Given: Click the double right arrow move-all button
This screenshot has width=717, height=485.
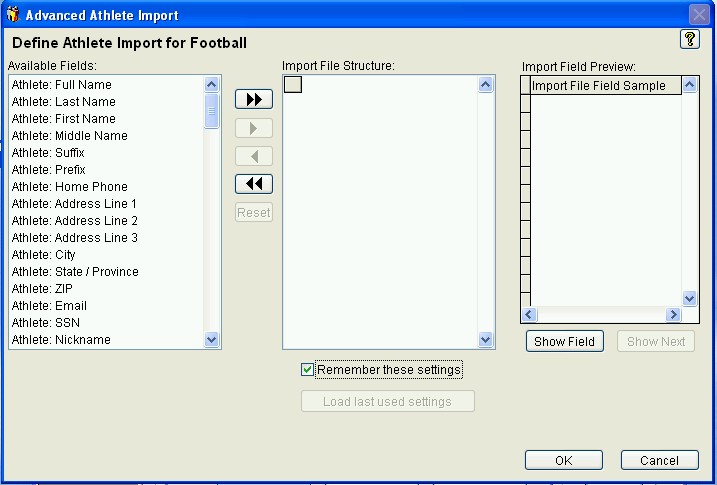Looking at the screenshot, I should (x=254, y=99).
